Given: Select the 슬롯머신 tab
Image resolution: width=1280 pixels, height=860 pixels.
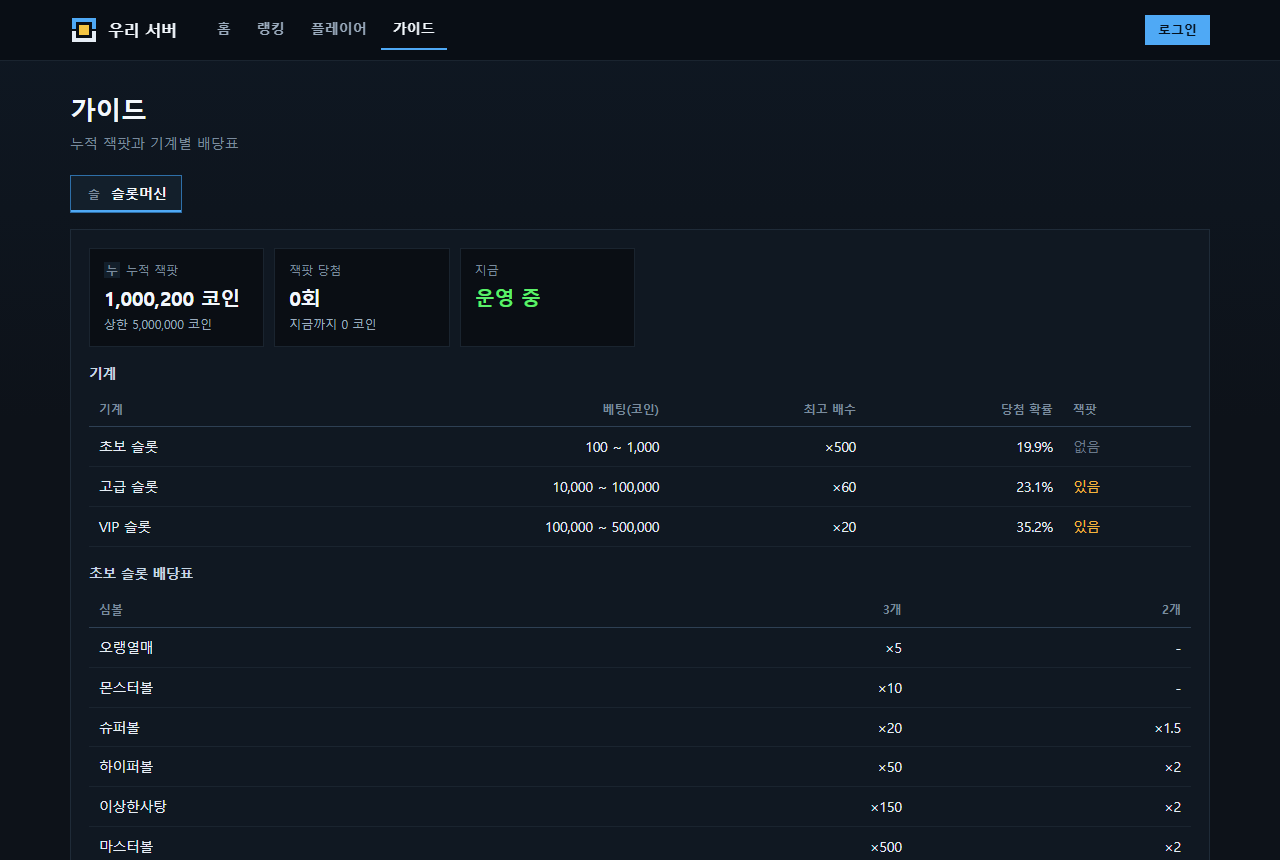Looking at the screenshot, I should coord(126,194).
